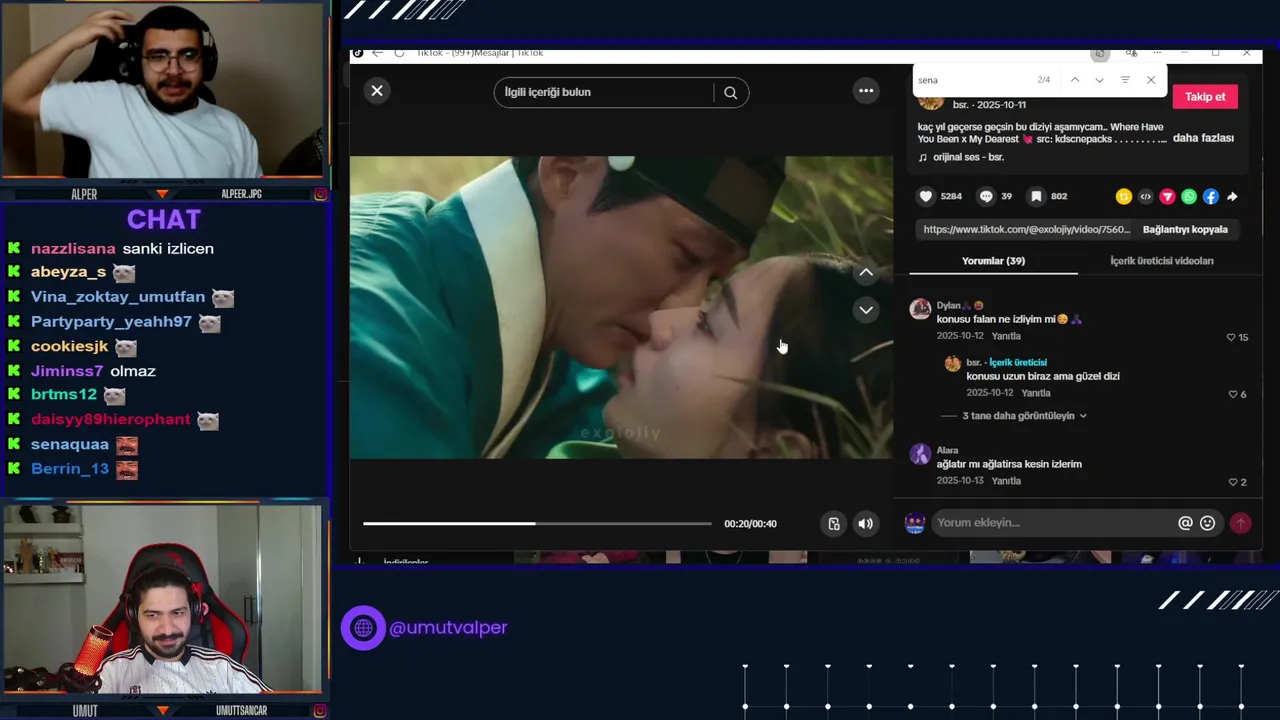Go back with browser back arrow

coord(377,53)
